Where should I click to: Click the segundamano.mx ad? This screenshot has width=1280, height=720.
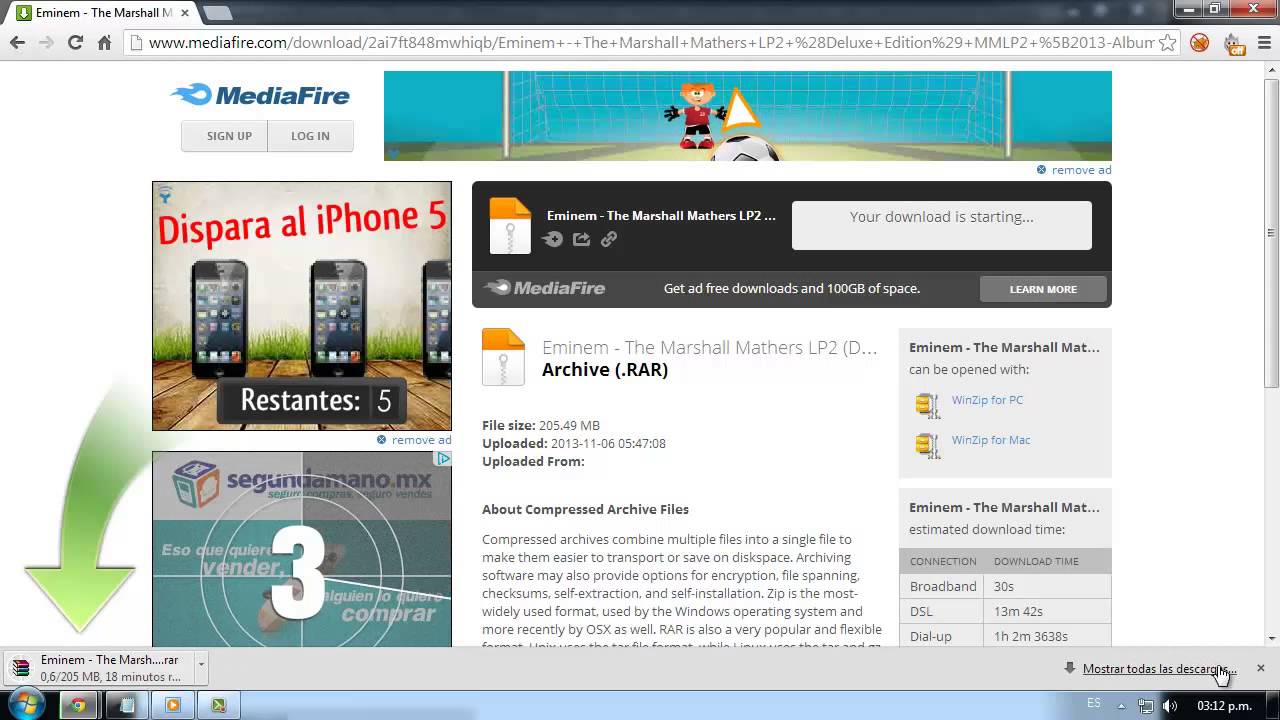tap(302, 549)
